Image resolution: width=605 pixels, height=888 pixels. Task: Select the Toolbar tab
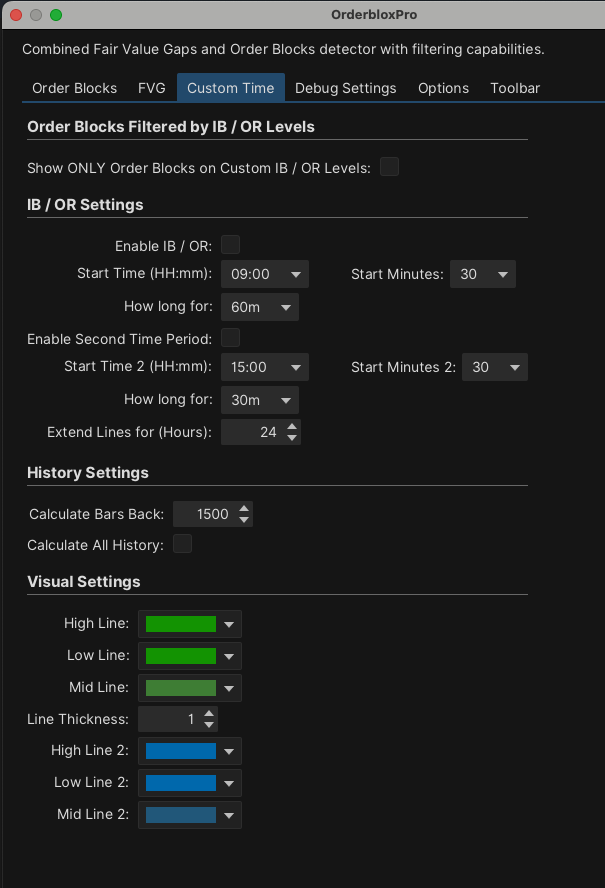tap(515, 88)
